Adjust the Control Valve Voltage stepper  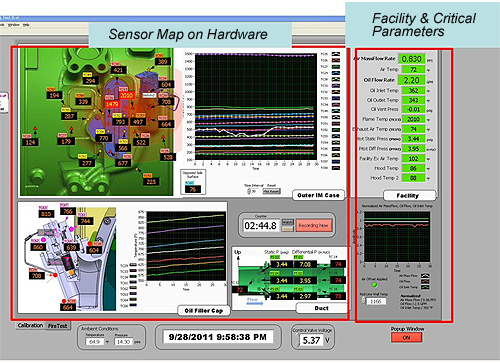point(296,340)
